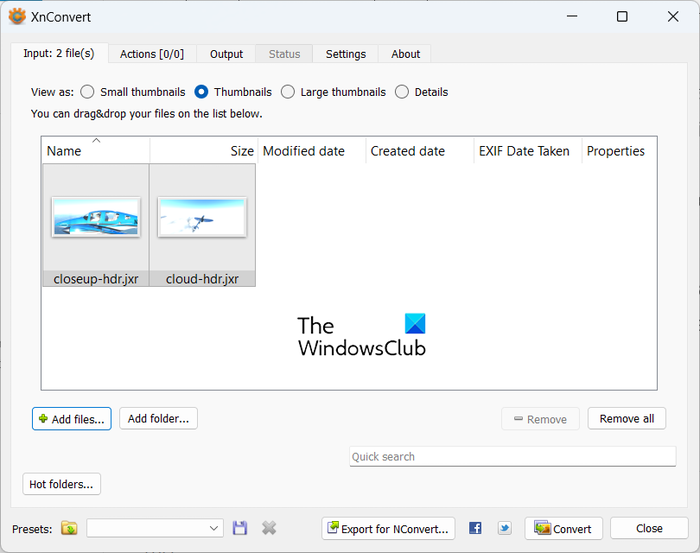Switch to the Input: 2 file(s) tab
Screen dimensions: 700x553
point(59,53)
